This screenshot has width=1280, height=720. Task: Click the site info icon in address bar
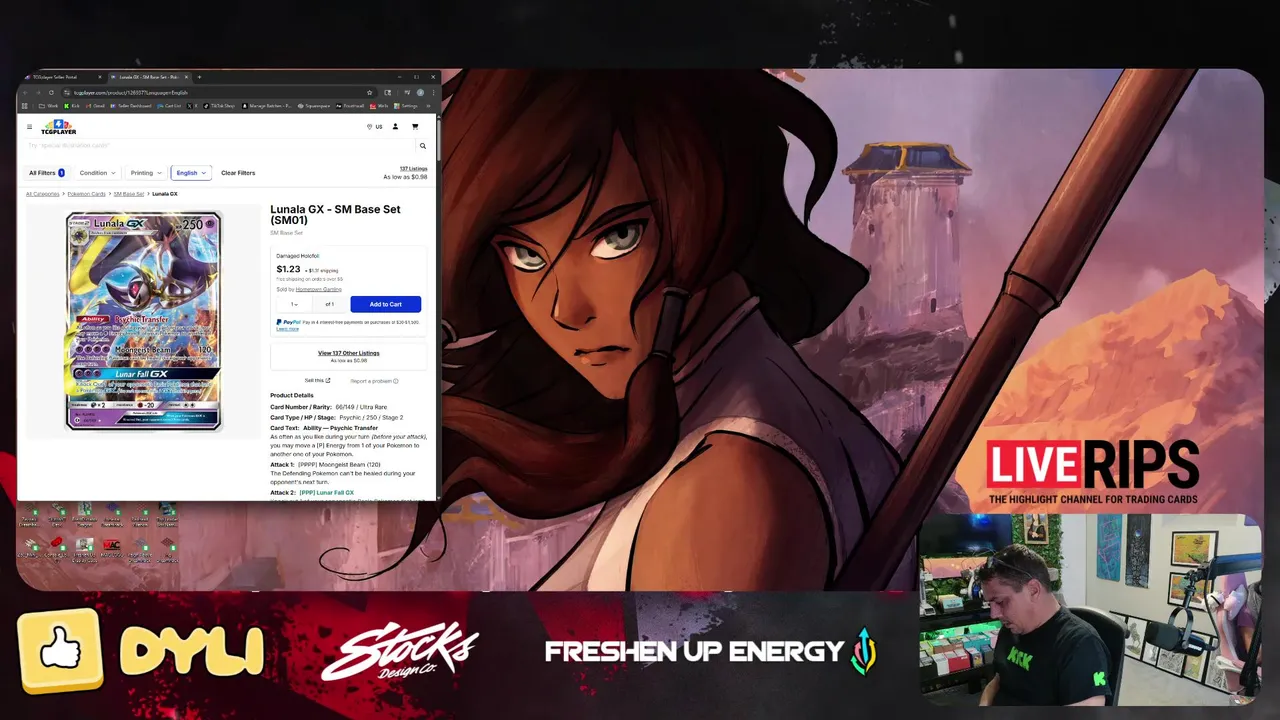pos(67,92)
